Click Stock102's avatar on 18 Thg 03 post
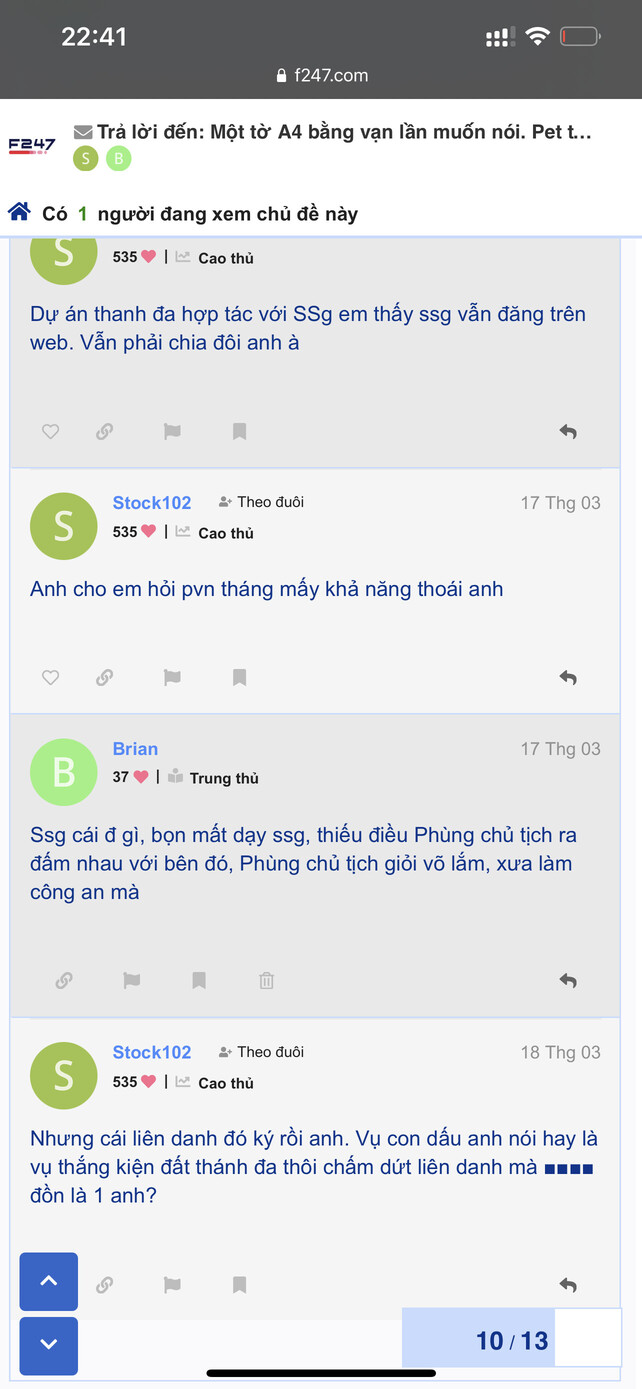The image size is (642, 1389). point(64,1075)
